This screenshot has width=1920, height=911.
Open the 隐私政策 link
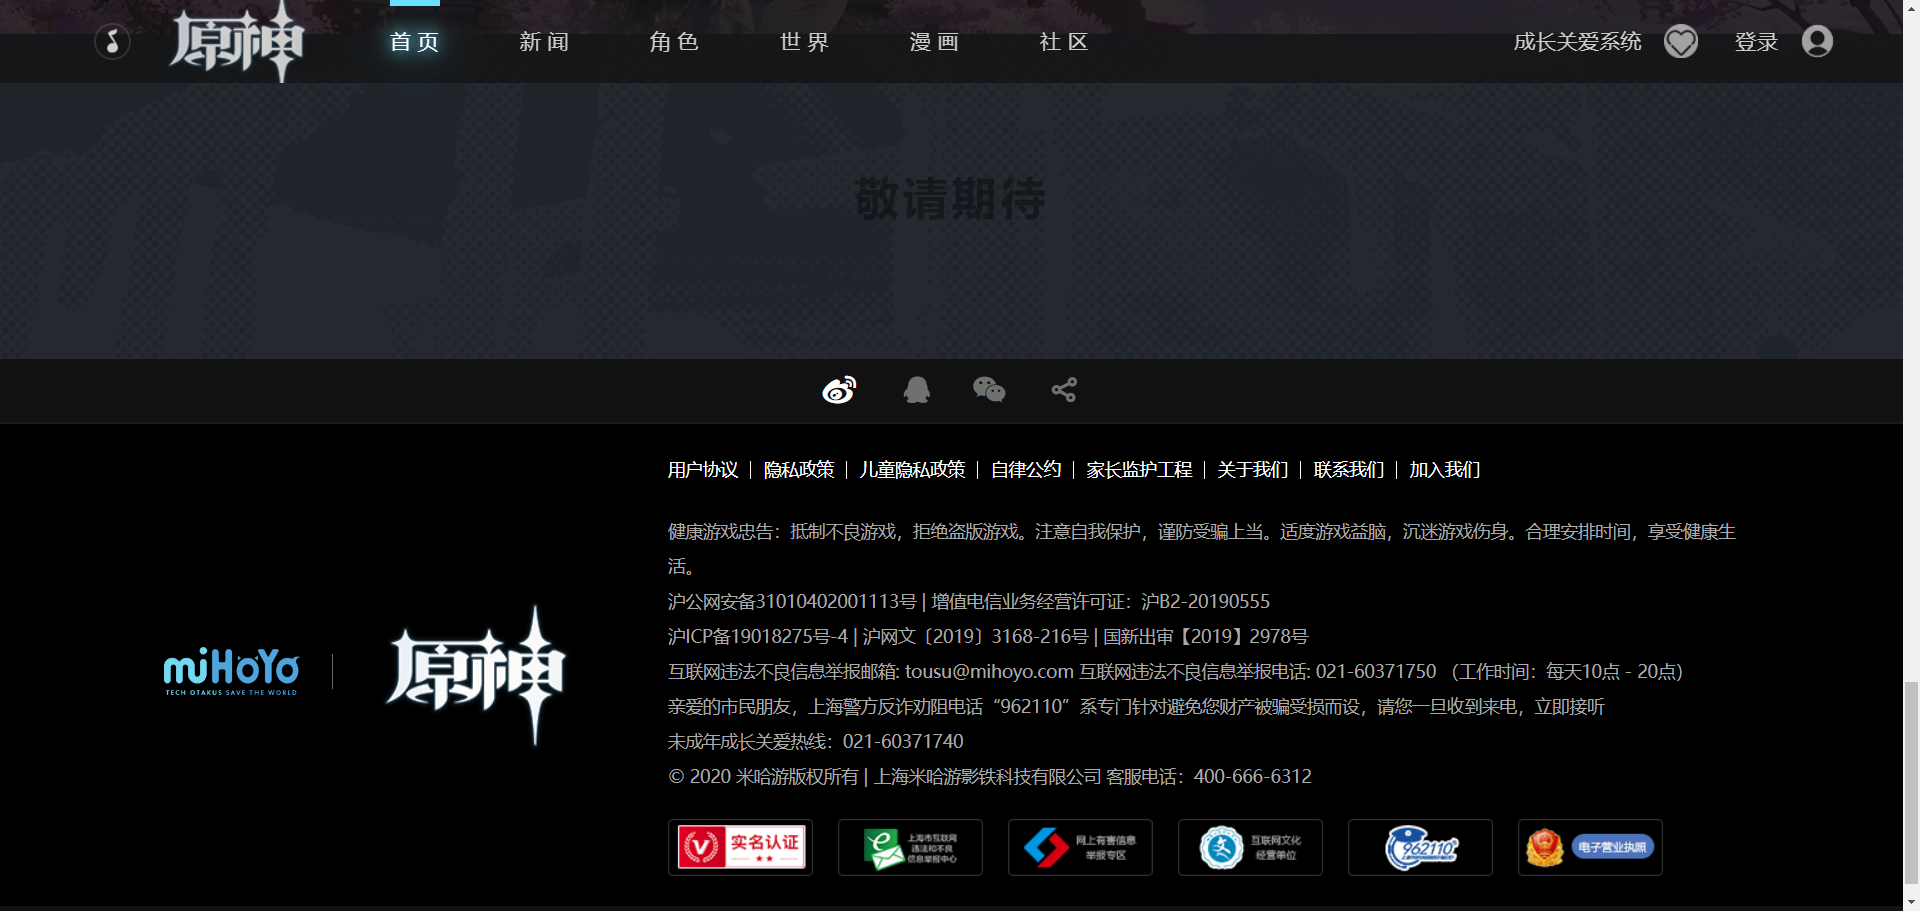point(799,470)
